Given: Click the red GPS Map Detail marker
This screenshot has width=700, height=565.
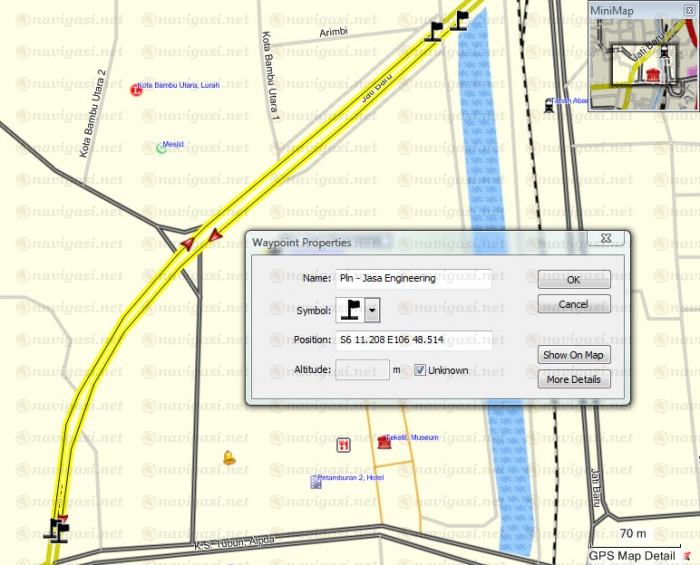Looking at the screenshot, I should coord(687,555).
